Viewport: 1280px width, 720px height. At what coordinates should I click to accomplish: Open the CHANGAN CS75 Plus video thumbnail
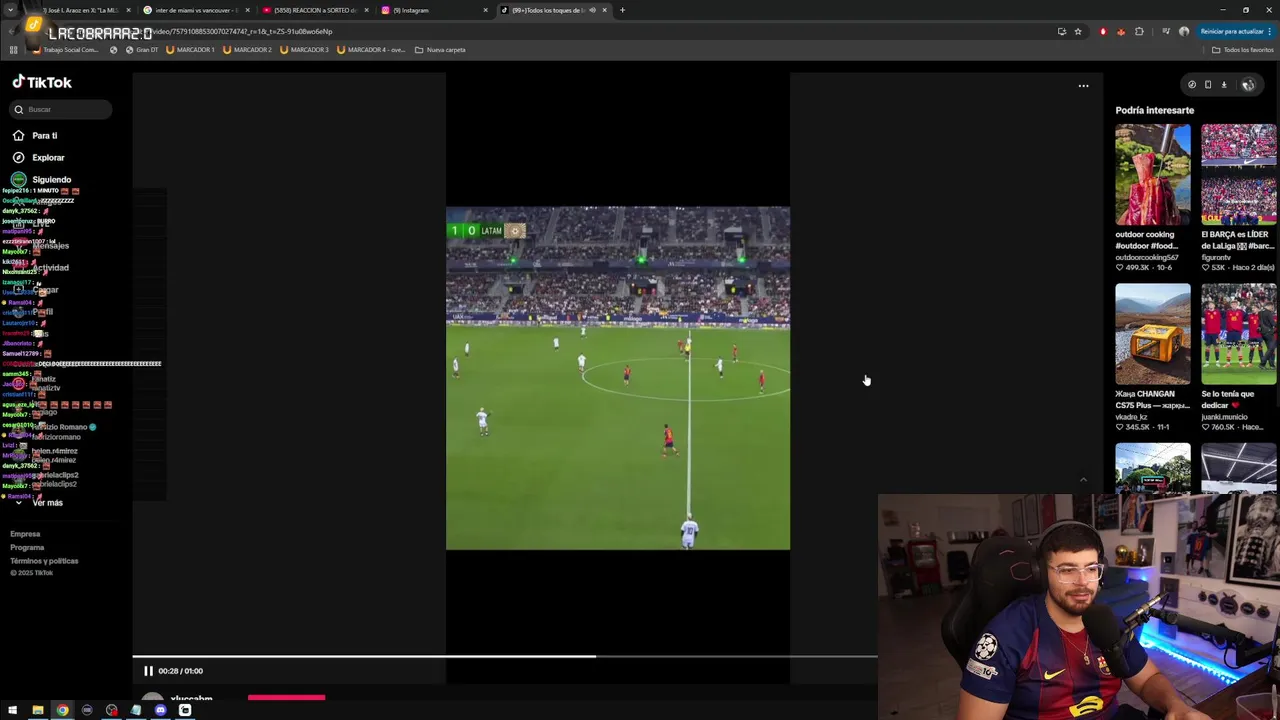1153,334
